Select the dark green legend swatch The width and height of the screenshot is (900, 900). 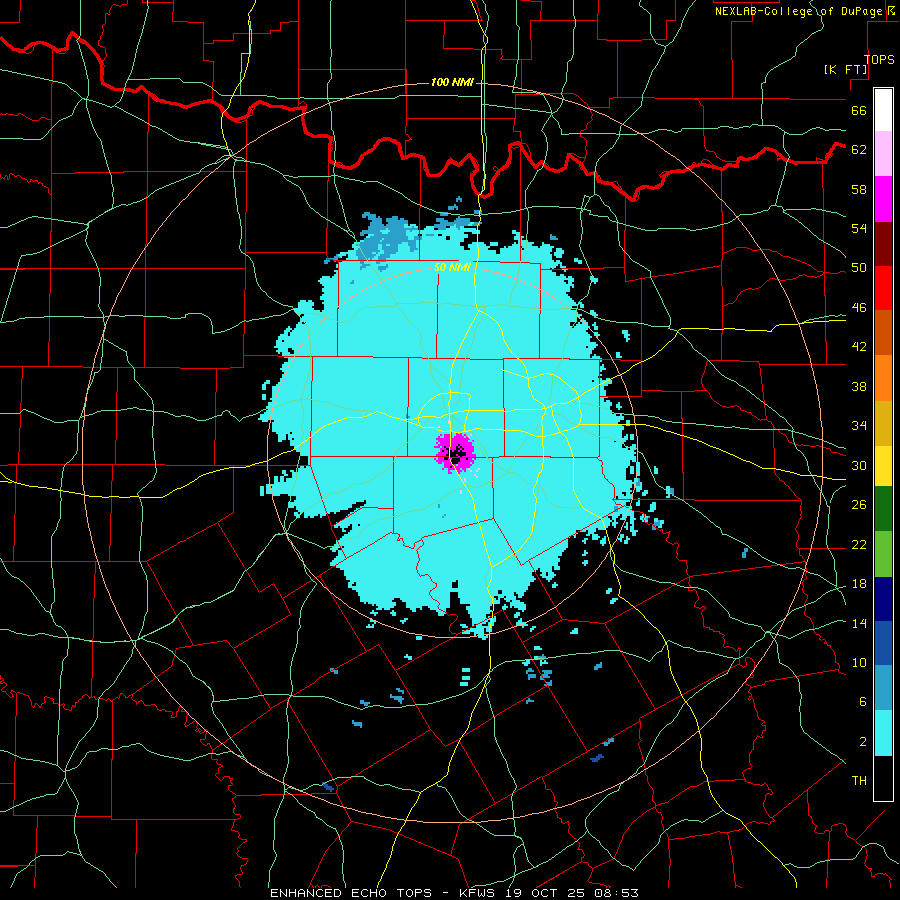click(x=883, y=509)
